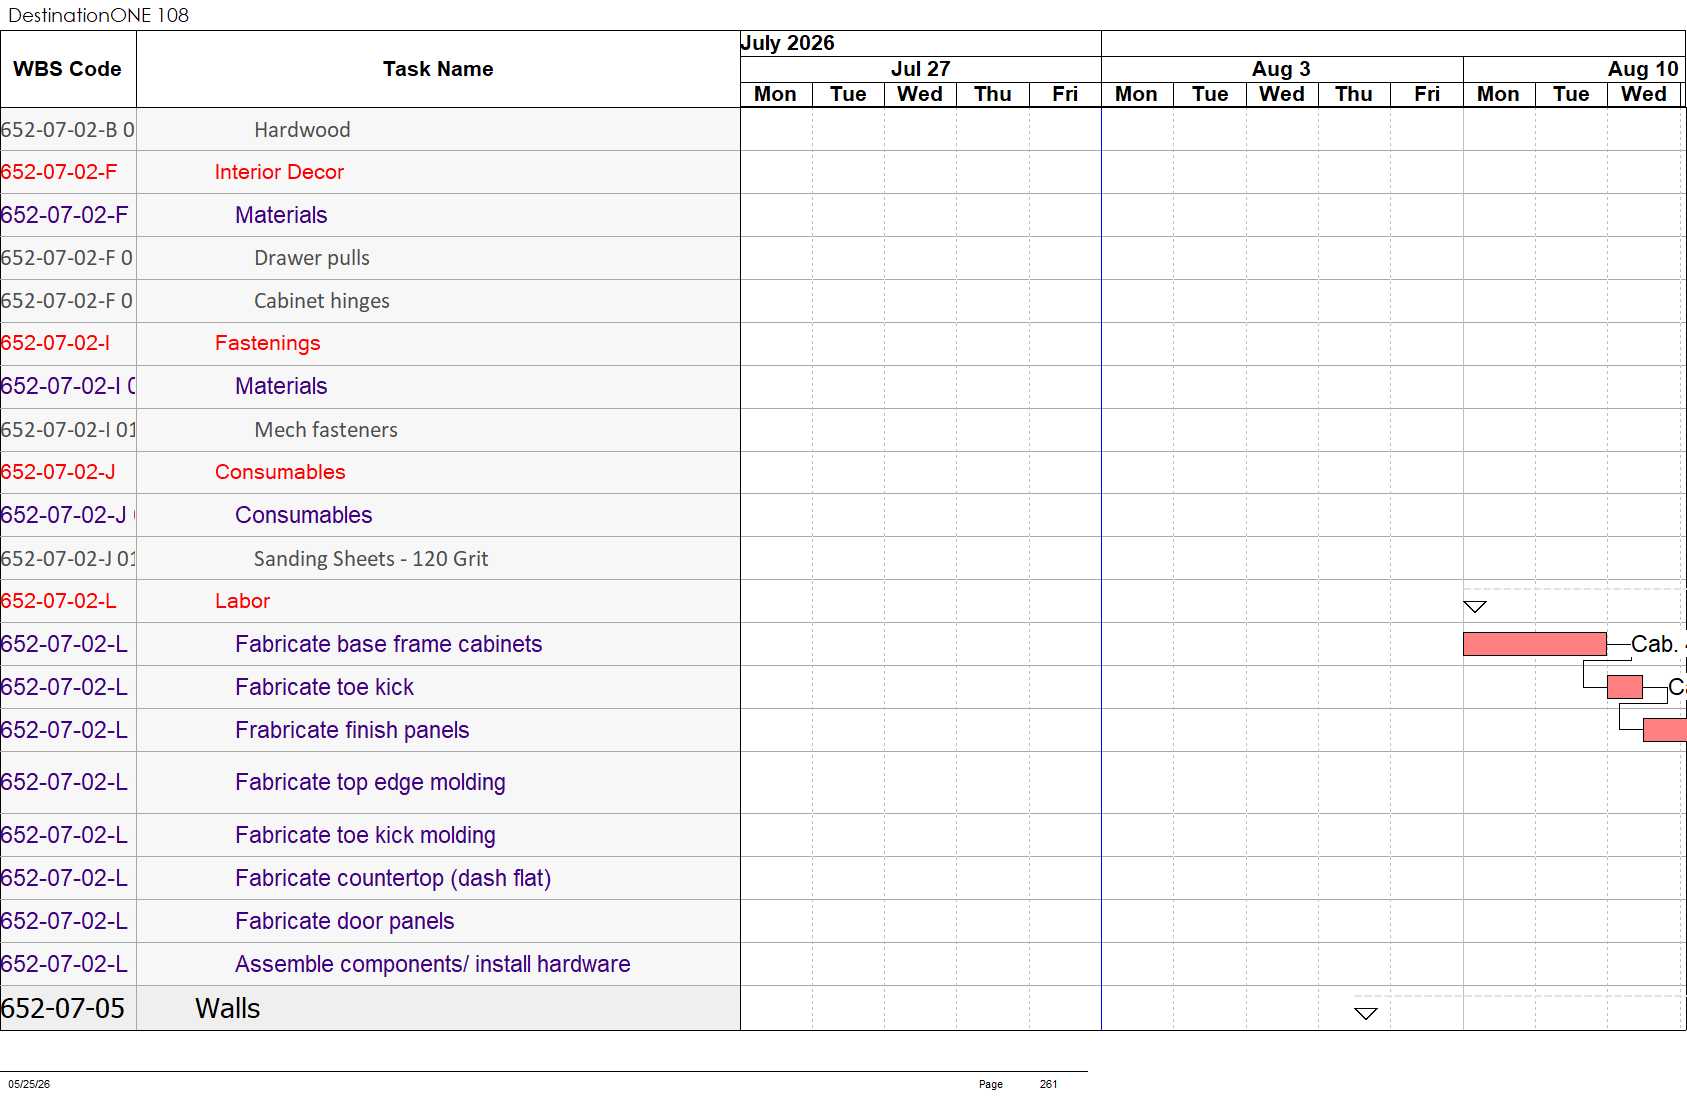Select the Mech fasteners task
Viewport: 1687px width, 1097px height.
click(x=326, y=430)
